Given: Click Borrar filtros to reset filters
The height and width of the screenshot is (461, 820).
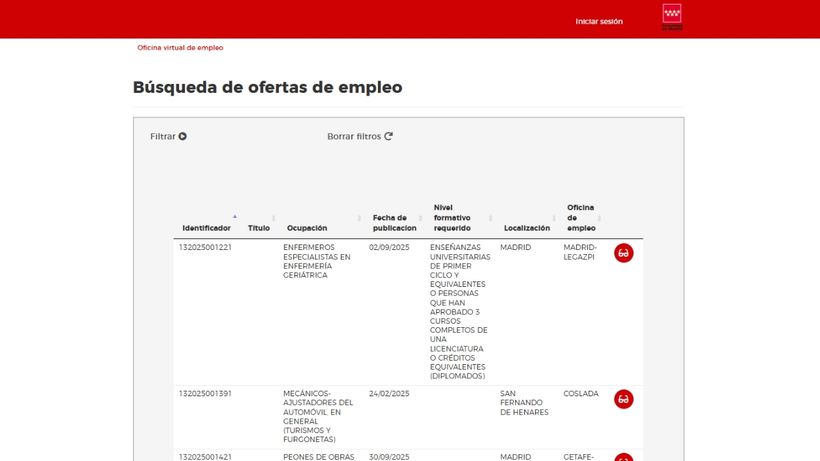Looking at the screenshot, I should (354, 136).
